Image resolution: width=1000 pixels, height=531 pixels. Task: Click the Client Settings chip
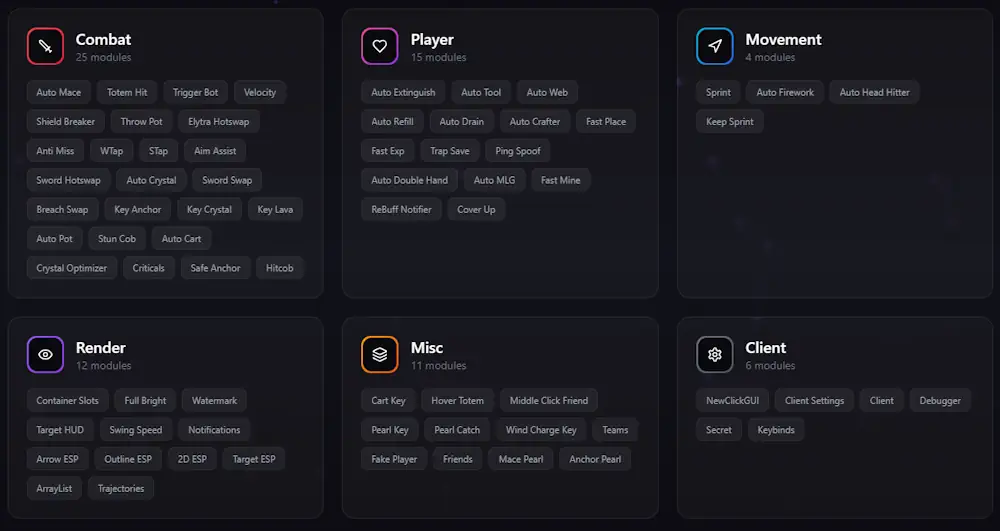click(x=814, y=400)
